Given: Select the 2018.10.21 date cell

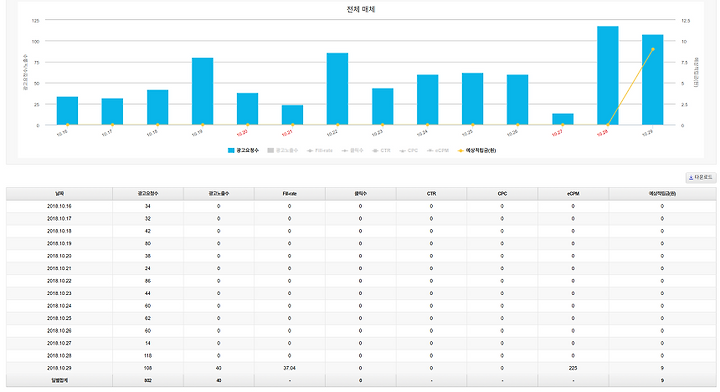Looking at the screenshot, I should pyautogui.click(x=59, y=269).
